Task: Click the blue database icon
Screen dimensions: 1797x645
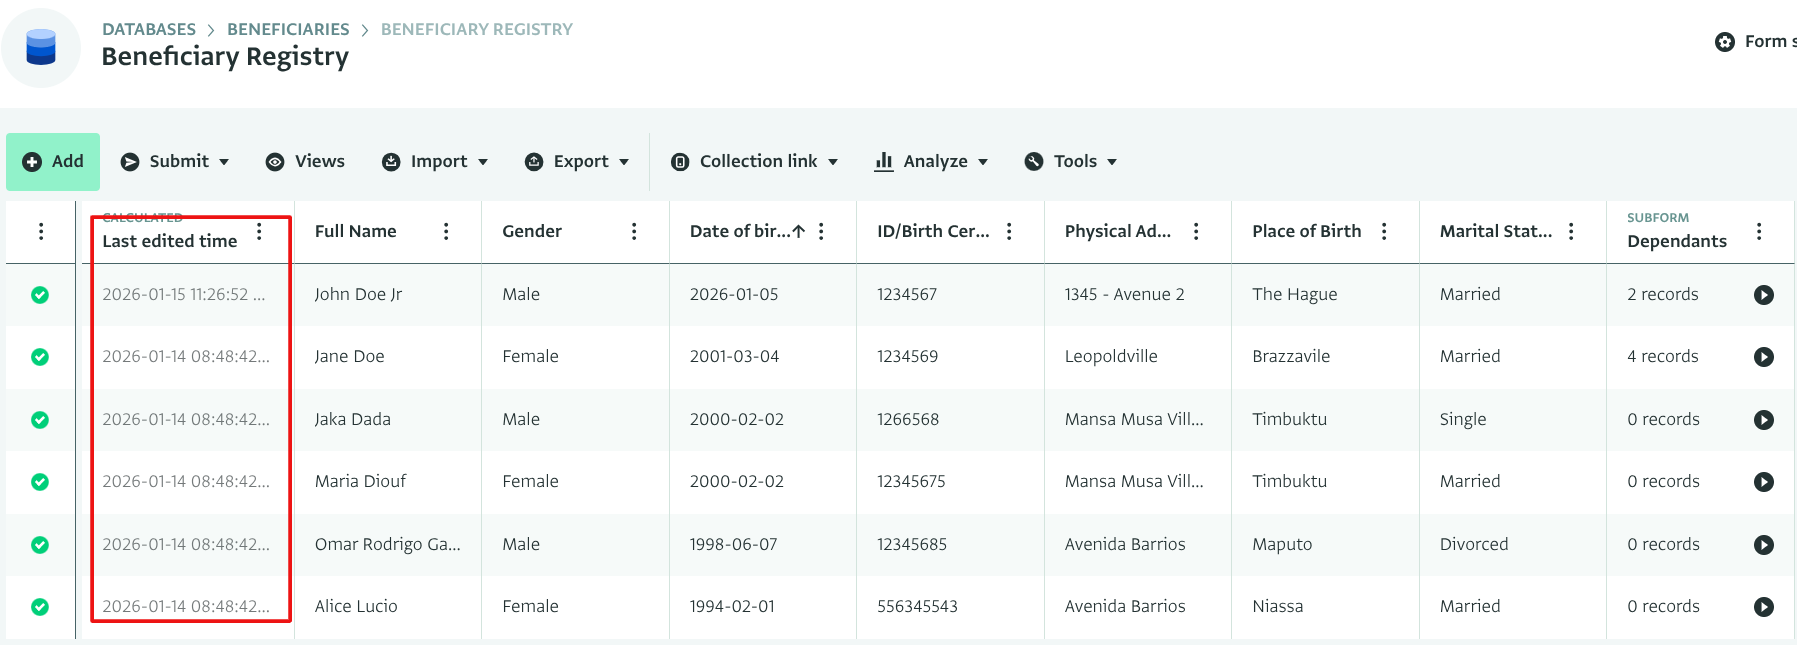Action: tap(41, 47)
